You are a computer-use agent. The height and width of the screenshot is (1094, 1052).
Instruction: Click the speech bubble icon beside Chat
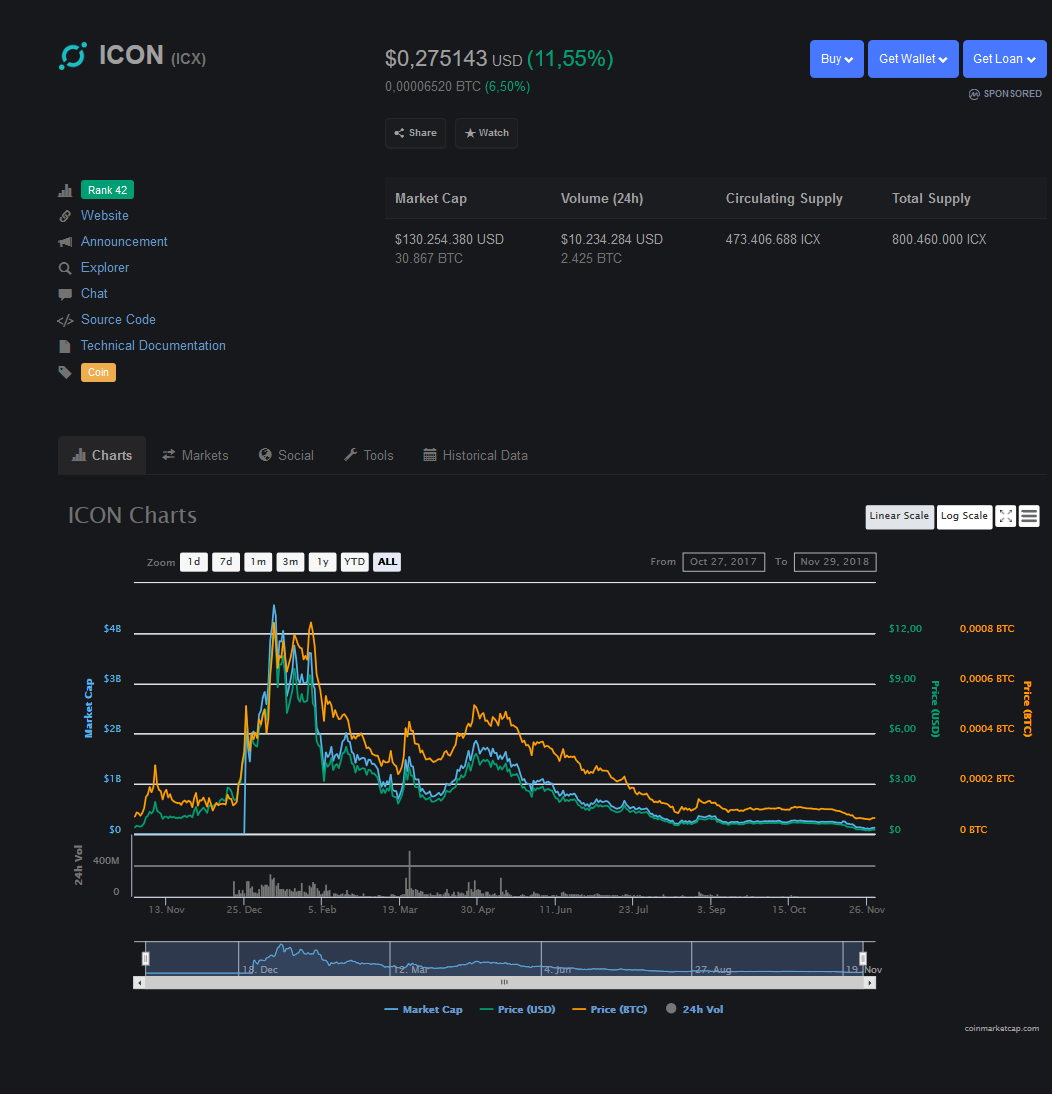(x=65, y=294)
